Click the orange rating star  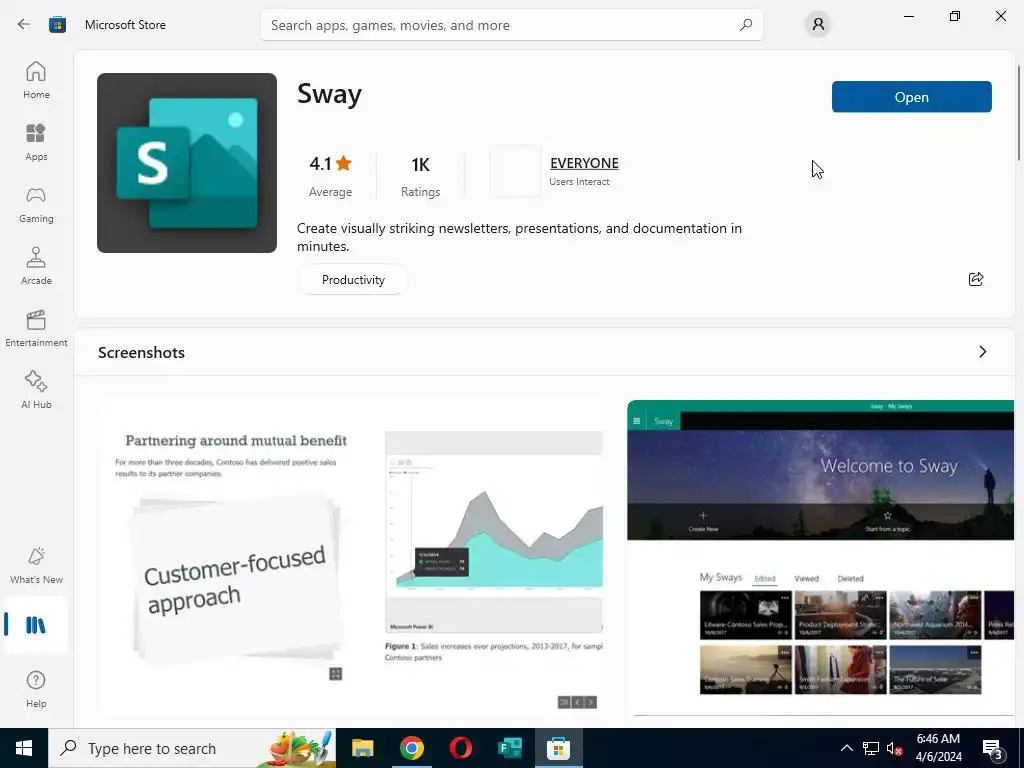pyautogui.click(x=344, y=163)
